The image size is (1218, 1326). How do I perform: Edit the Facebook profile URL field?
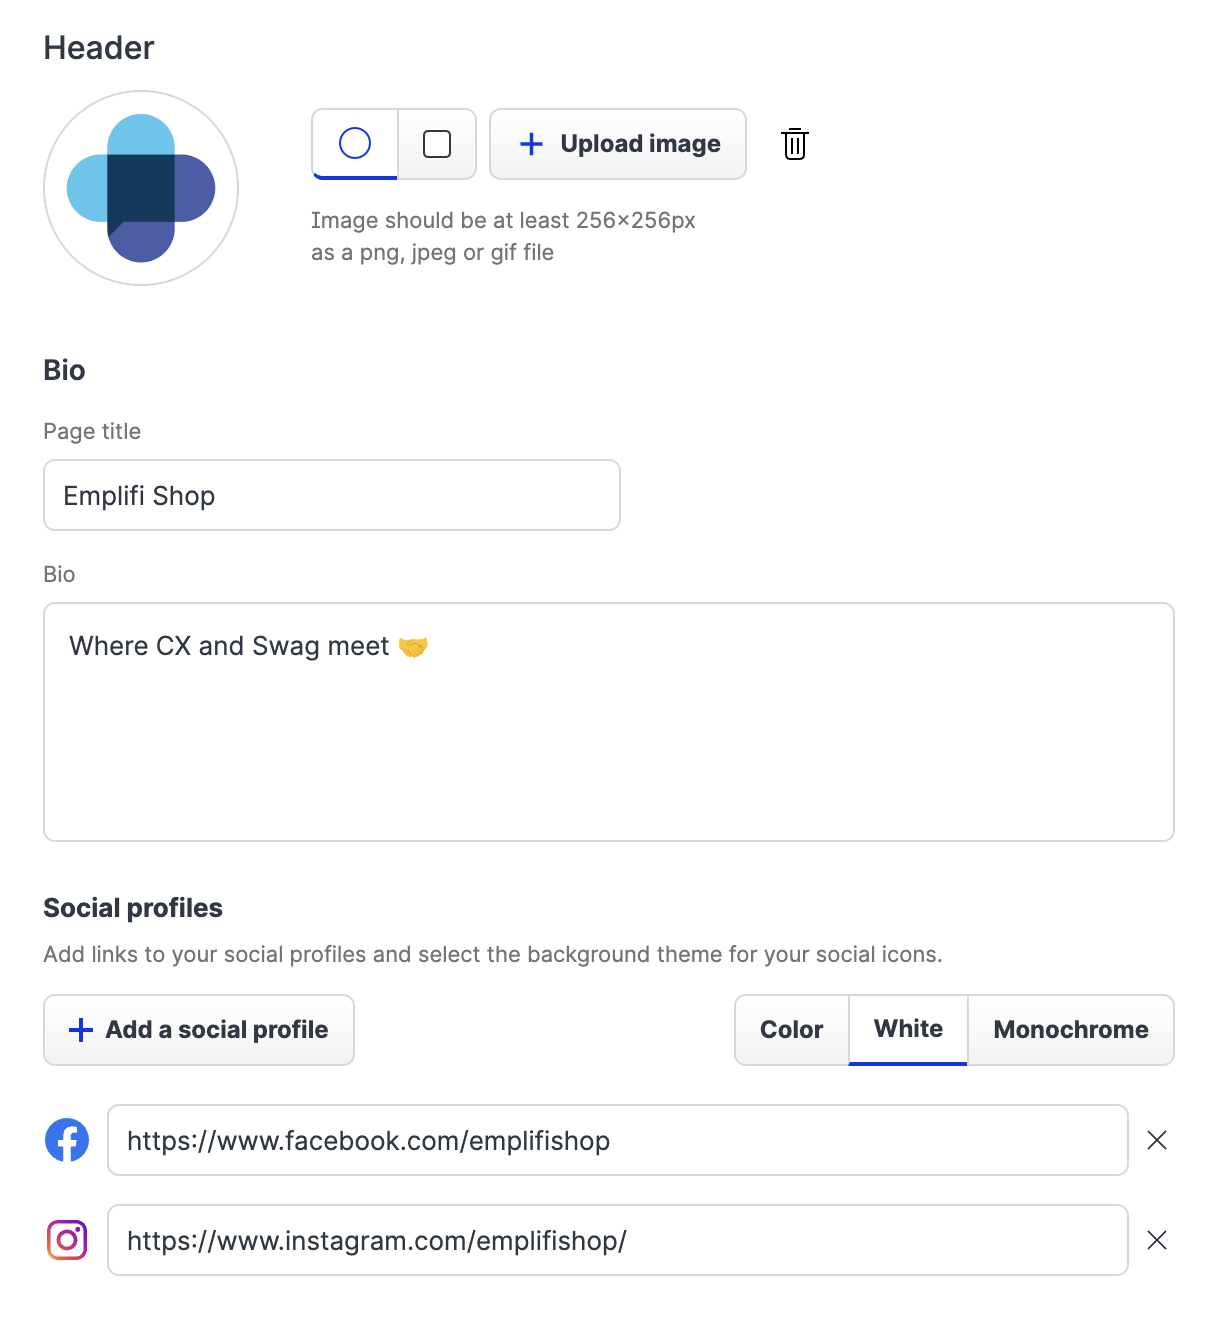(618, 1140)
